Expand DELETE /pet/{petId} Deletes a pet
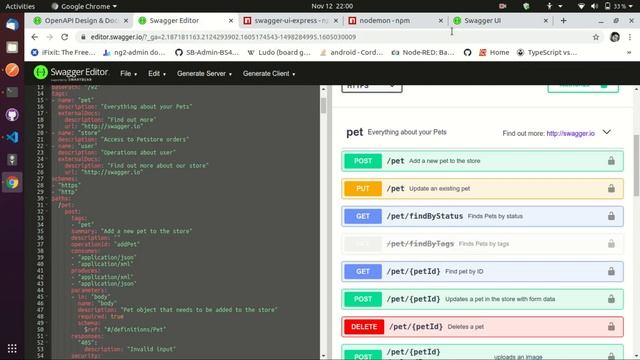This screenshot has height=360, width=640. 482,327
